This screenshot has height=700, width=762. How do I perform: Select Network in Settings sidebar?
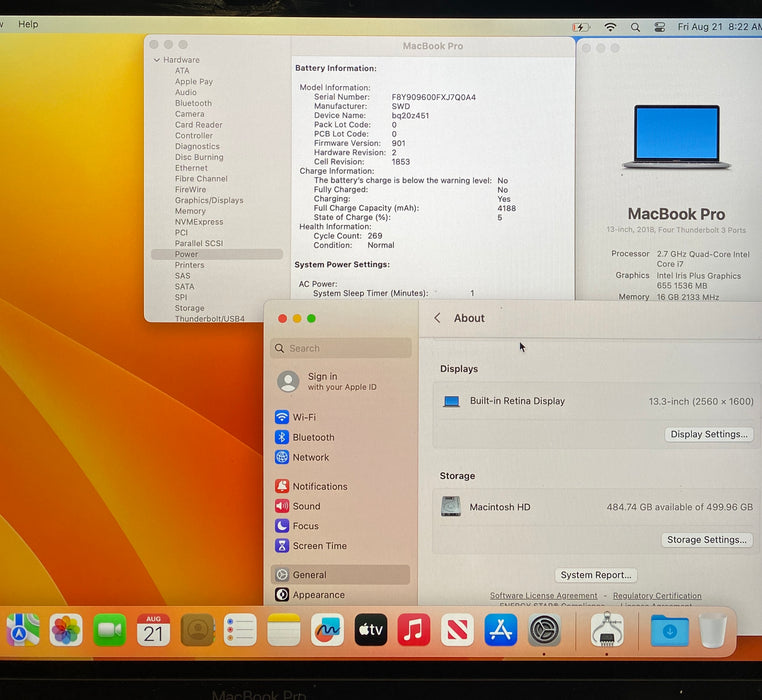[302, 457]
